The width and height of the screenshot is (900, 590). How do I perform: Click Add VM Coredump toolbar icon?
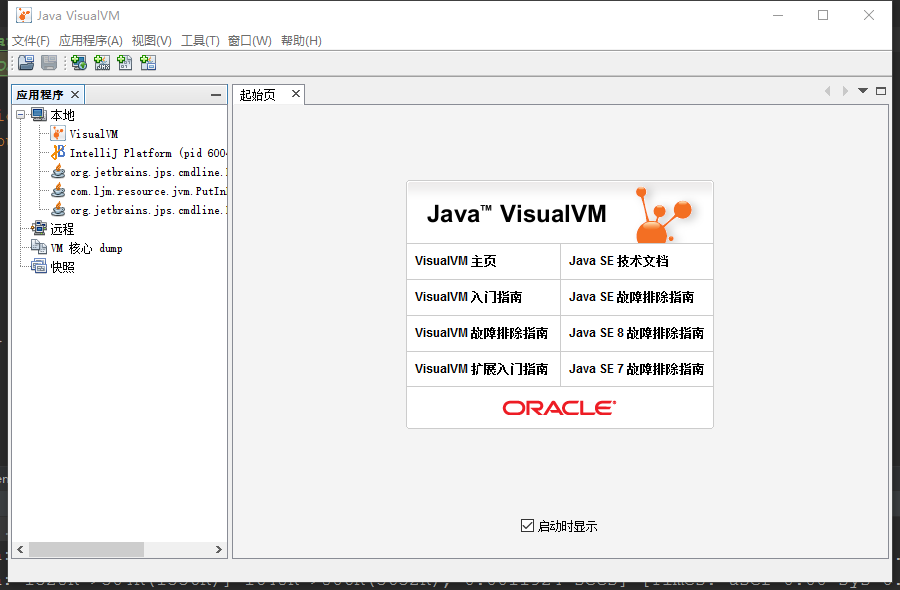[125, 63]
